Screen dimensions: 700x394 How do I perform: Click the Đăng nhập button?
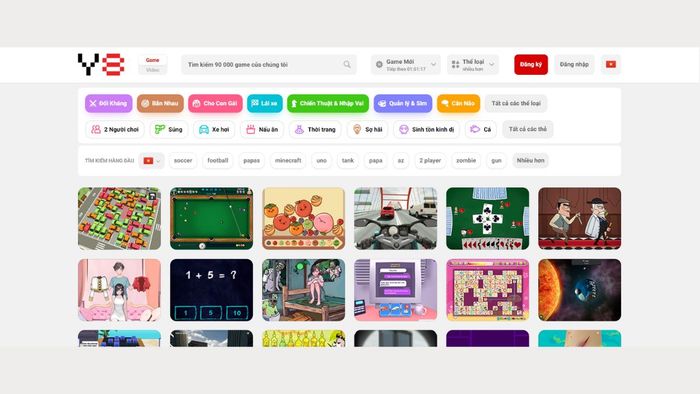pyautogui.click(x=574, y=64)
